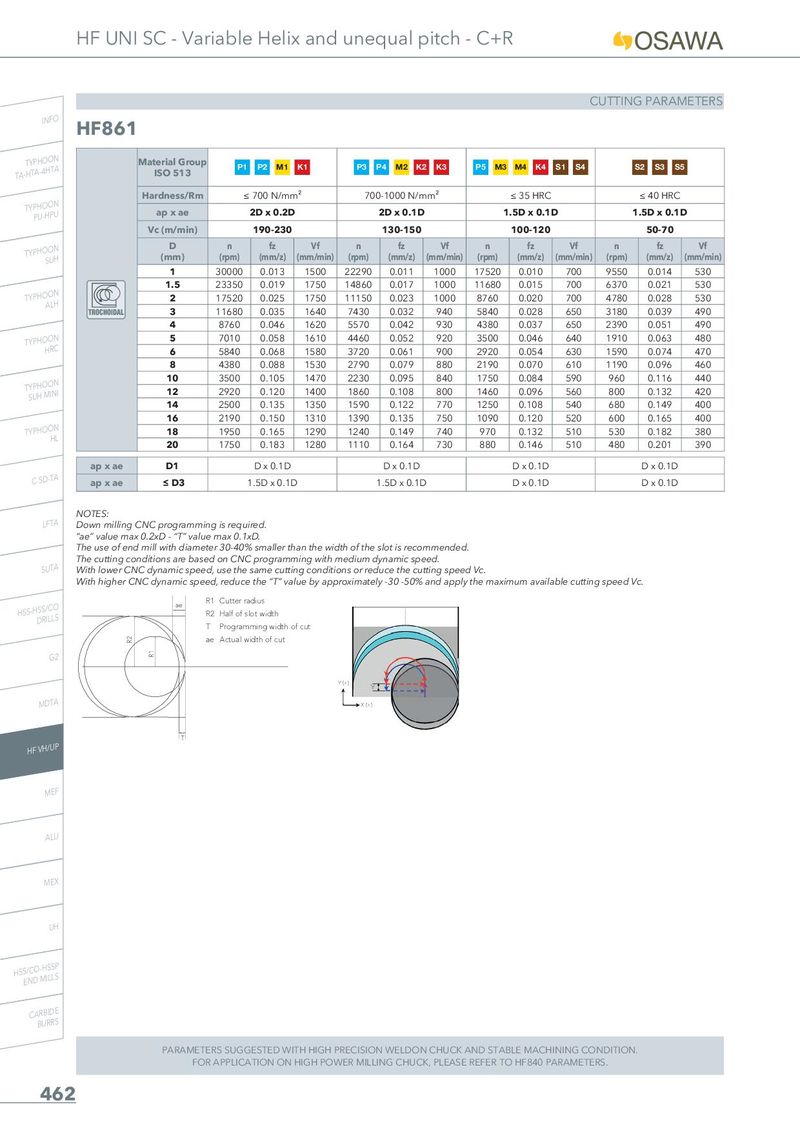
Task: Select the brown S5 material badge
Action: point(679,167)
